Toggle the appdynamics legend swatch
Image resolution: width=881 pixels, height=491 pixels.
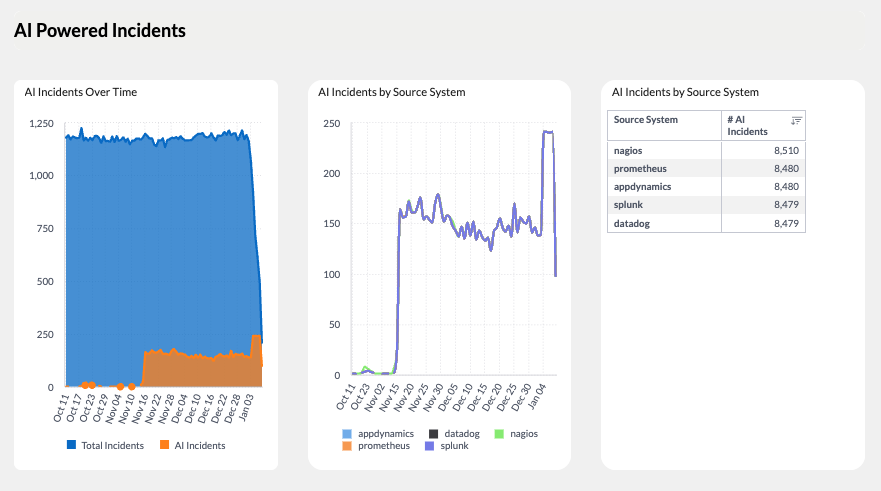pyautogui.click(x=347, y=434)
